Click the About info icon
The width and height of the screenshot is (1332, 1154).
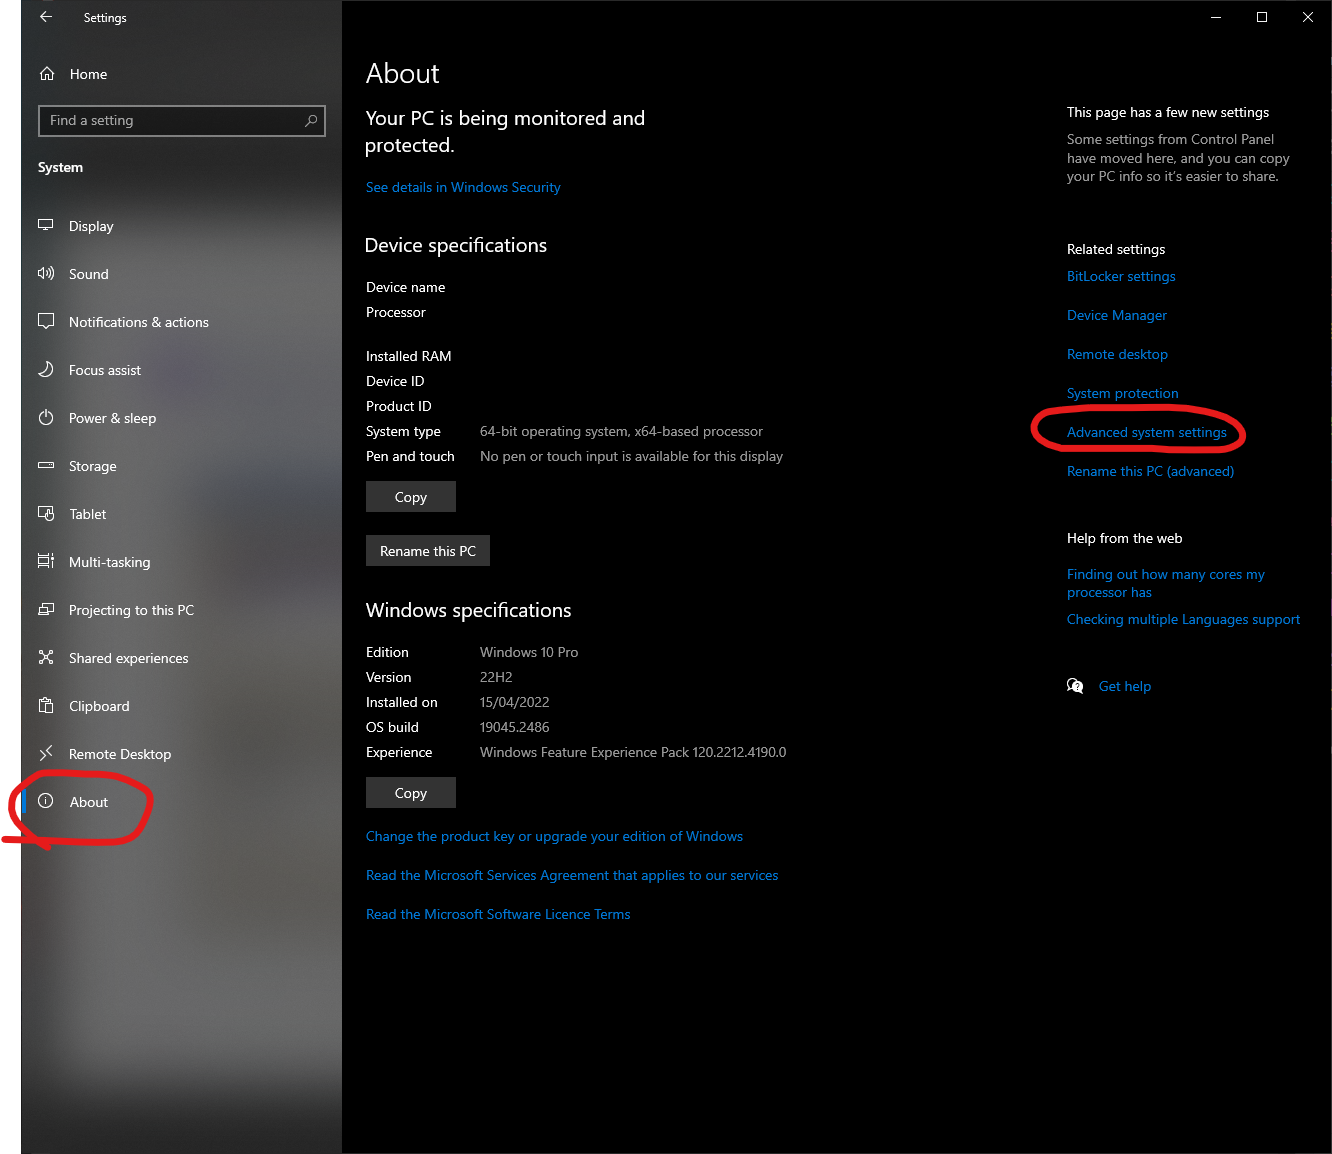click(x=46, y=801)
